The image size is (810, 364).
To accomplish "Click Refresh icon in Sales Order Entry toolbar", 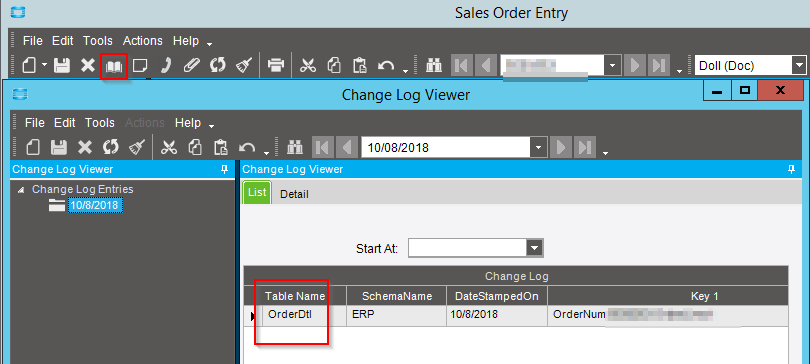I will [x=217, y=66].
